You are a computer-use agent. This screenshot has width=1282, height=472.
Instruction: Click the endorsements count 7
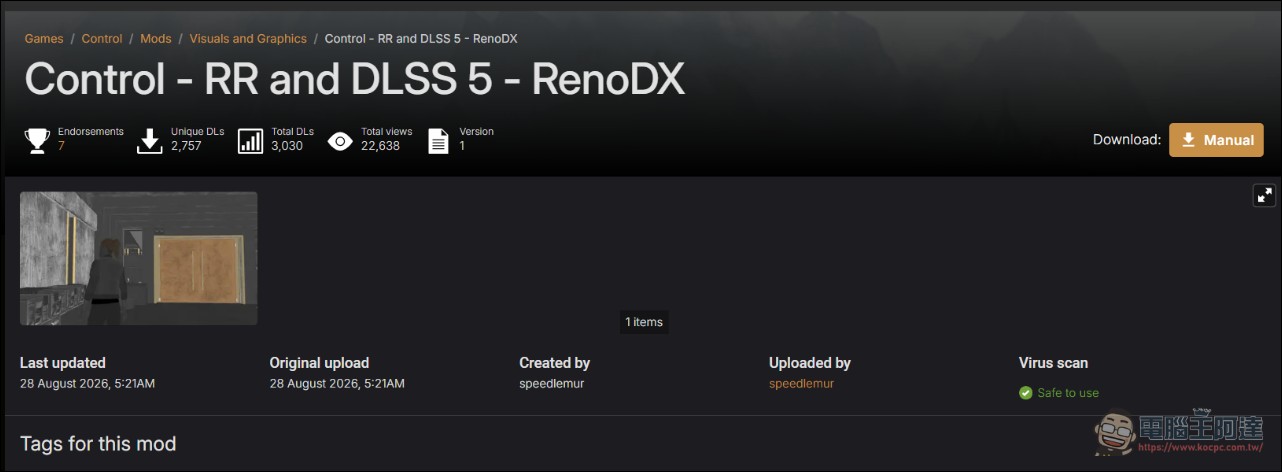[x=61, y=146]
